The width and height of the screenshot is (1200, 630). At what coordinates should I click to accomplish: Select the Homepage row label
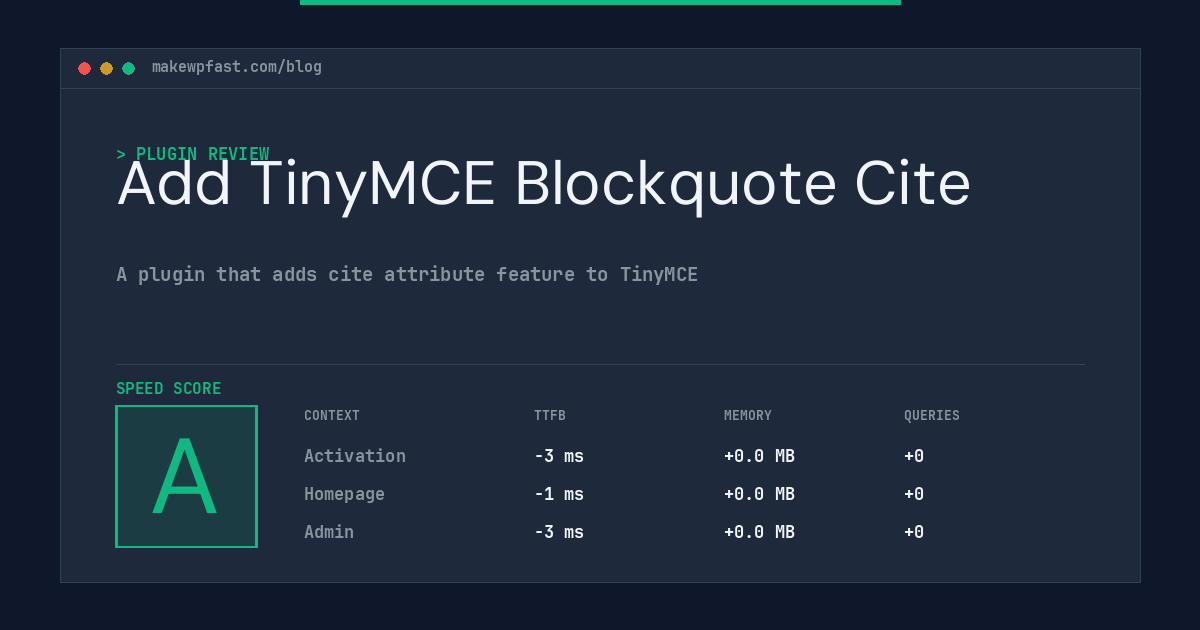click(344, 494)
